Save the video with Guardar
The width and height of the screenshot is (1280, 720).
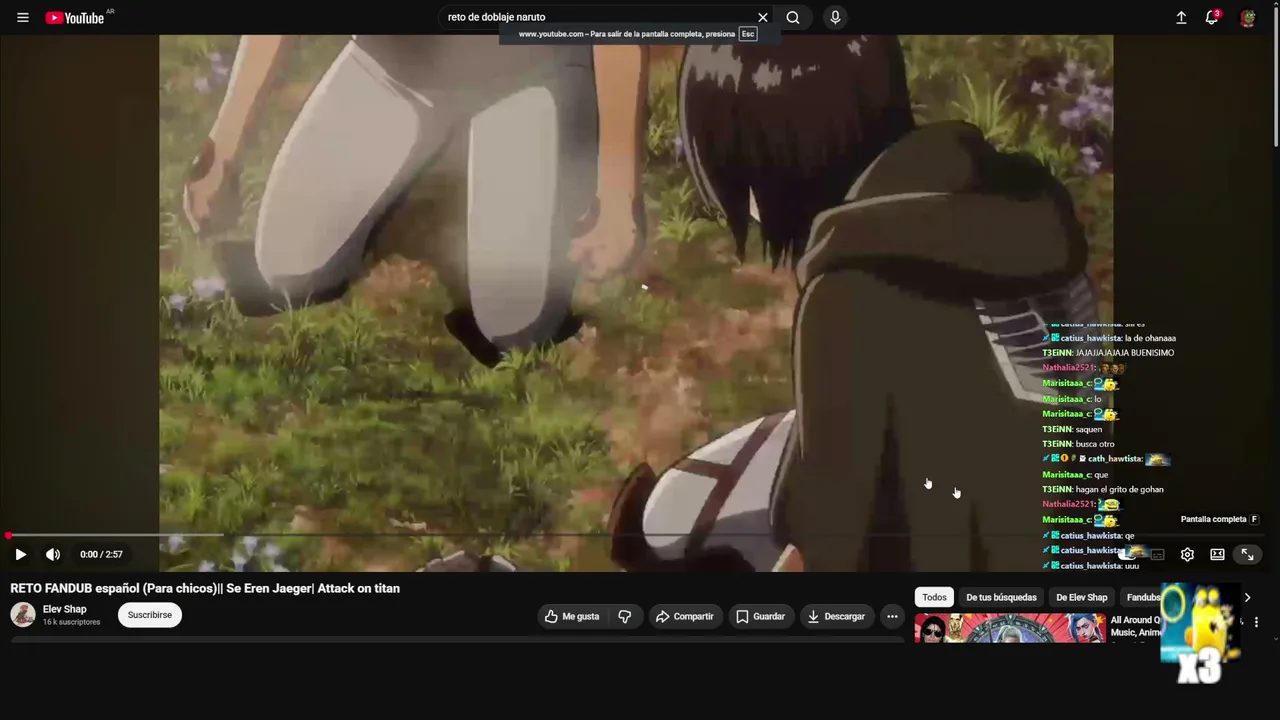point(761,617)
